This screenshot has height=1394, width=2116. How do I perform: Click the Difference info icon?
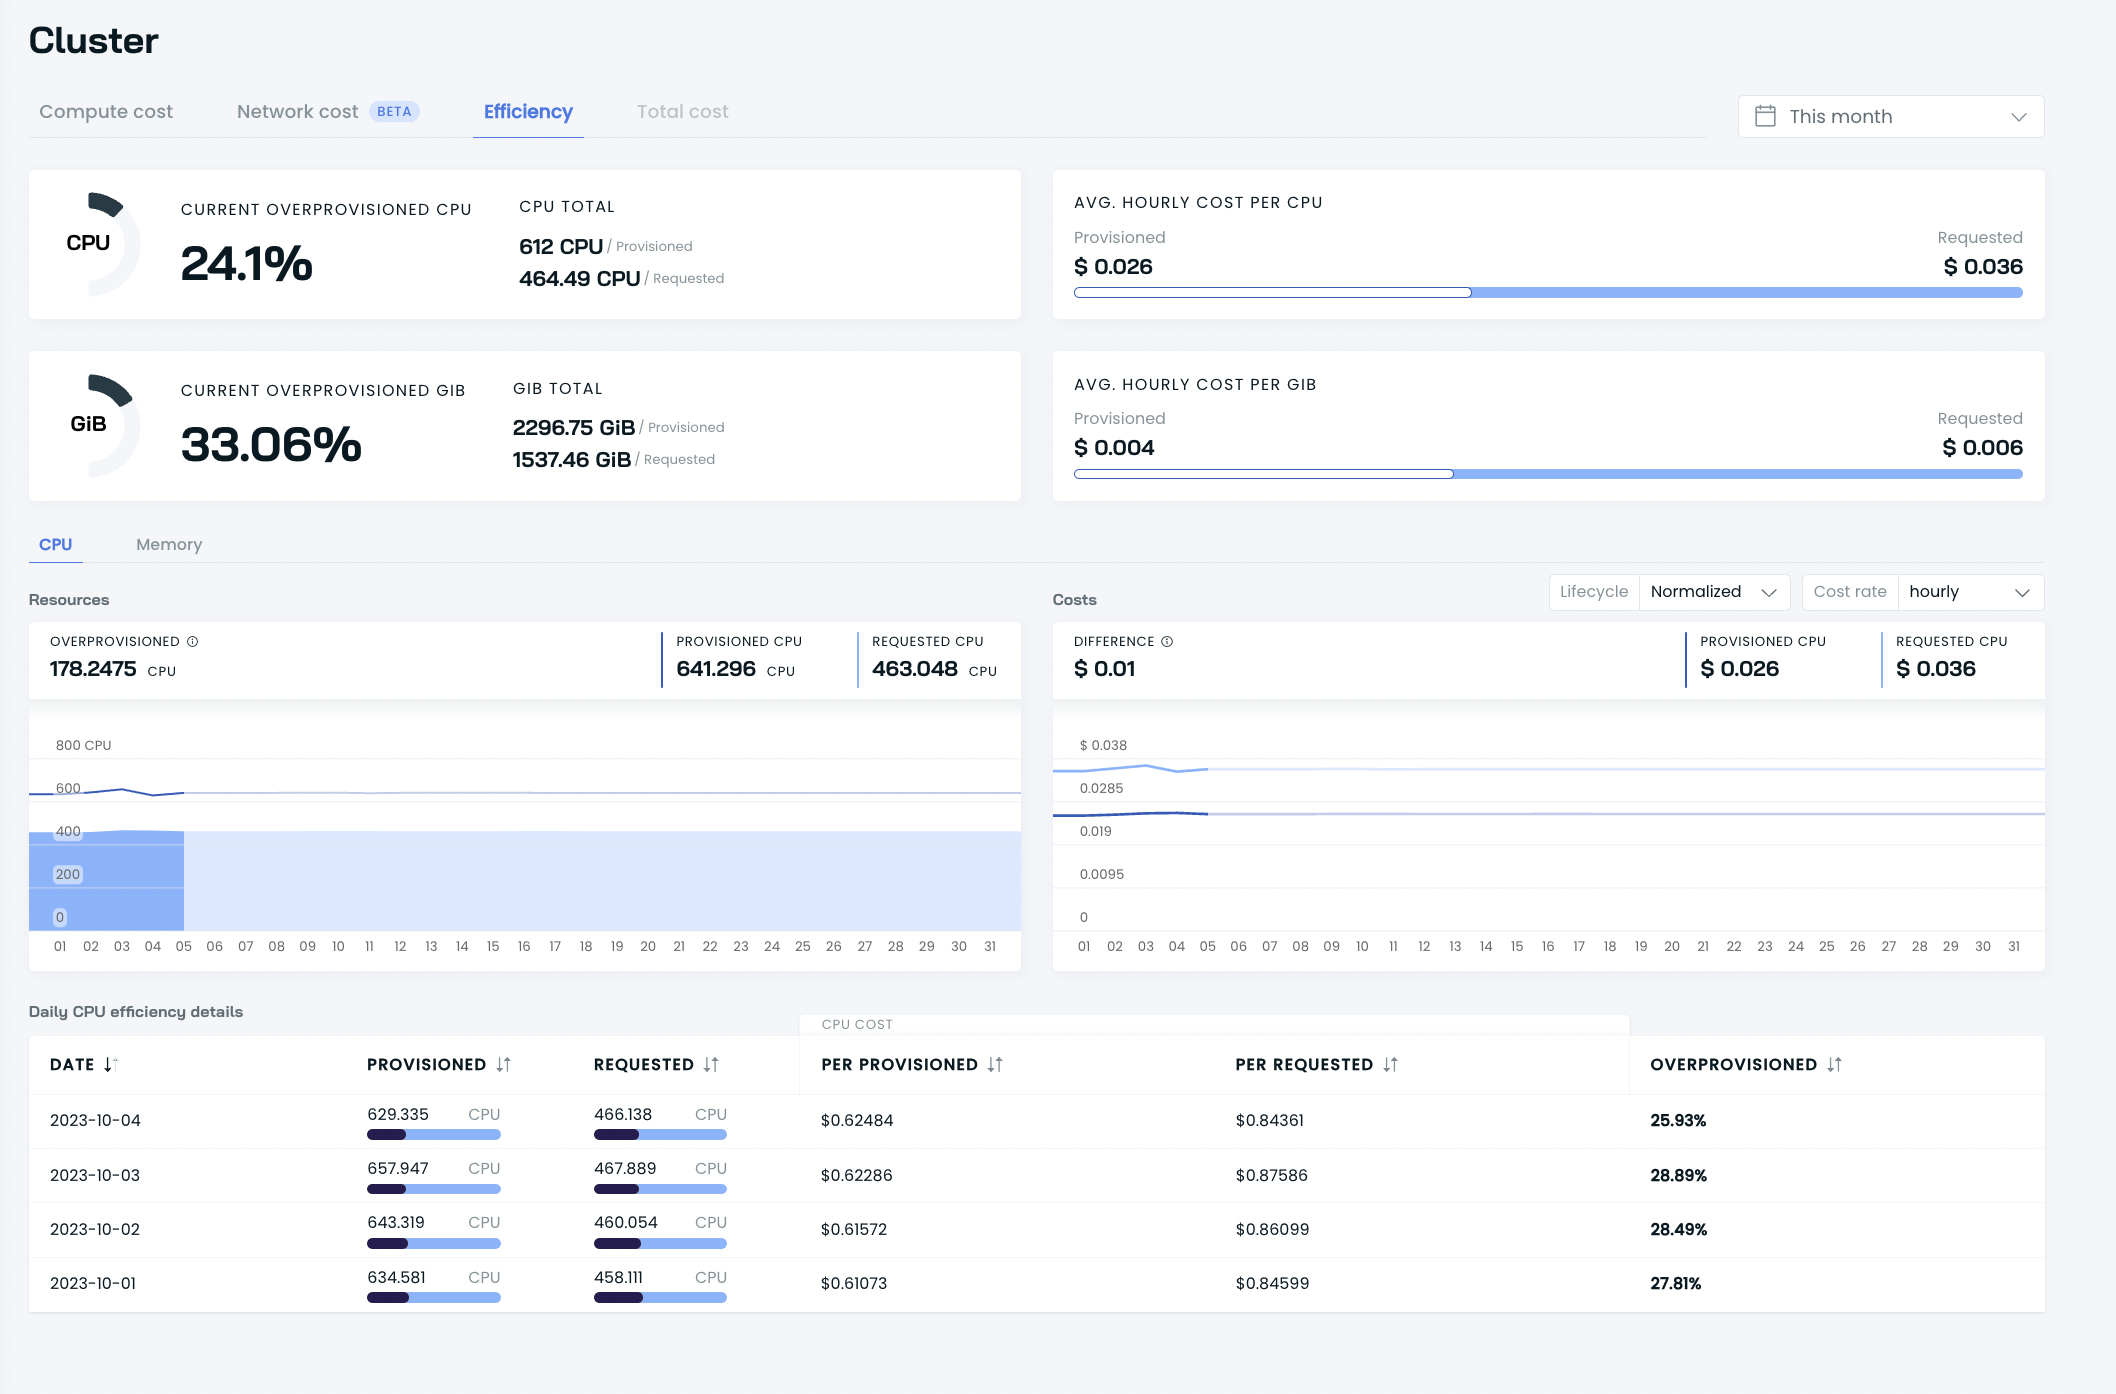point(1167,641)
